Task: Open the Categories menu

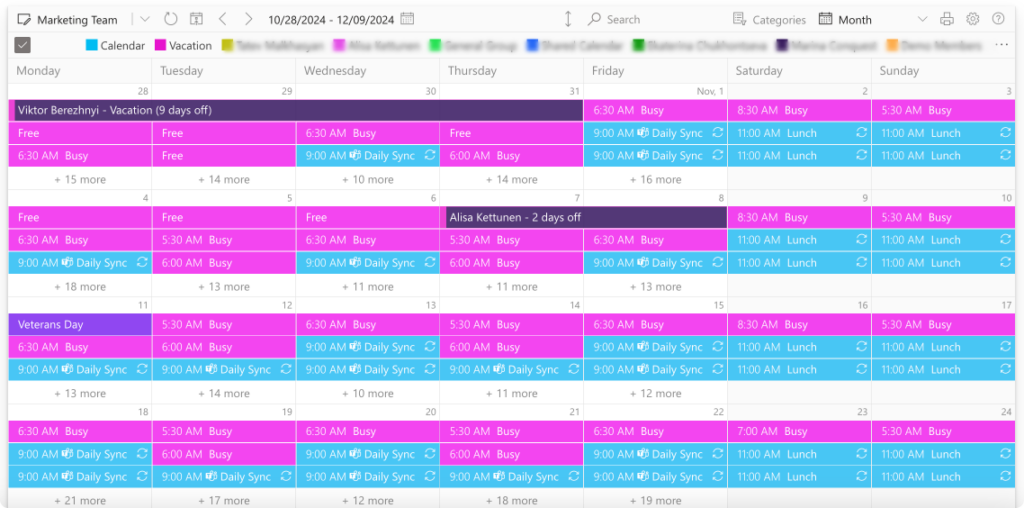Action: (x=769, y=19)
